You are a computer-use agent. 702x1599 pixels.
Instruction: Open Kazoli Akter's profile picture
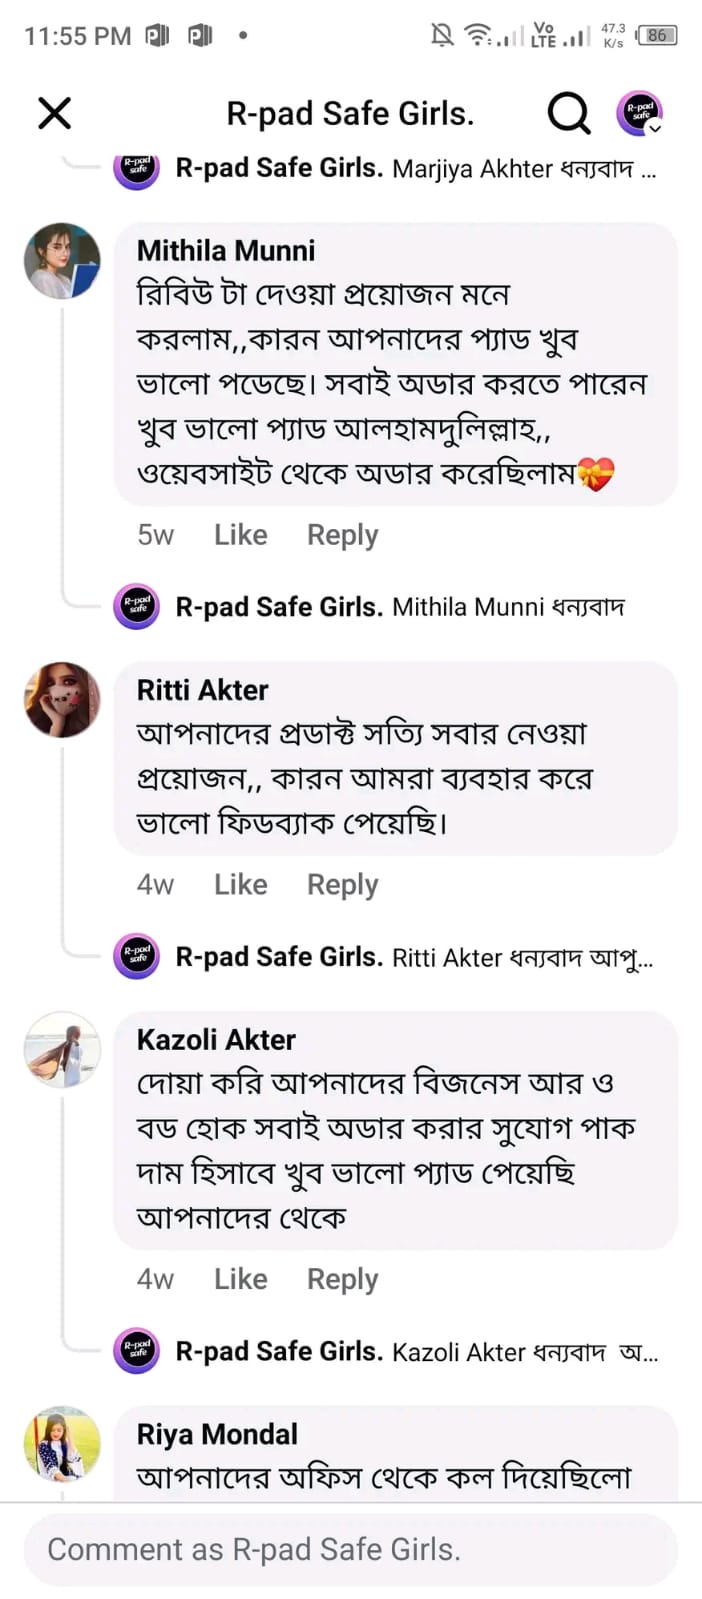[62, 1049]
